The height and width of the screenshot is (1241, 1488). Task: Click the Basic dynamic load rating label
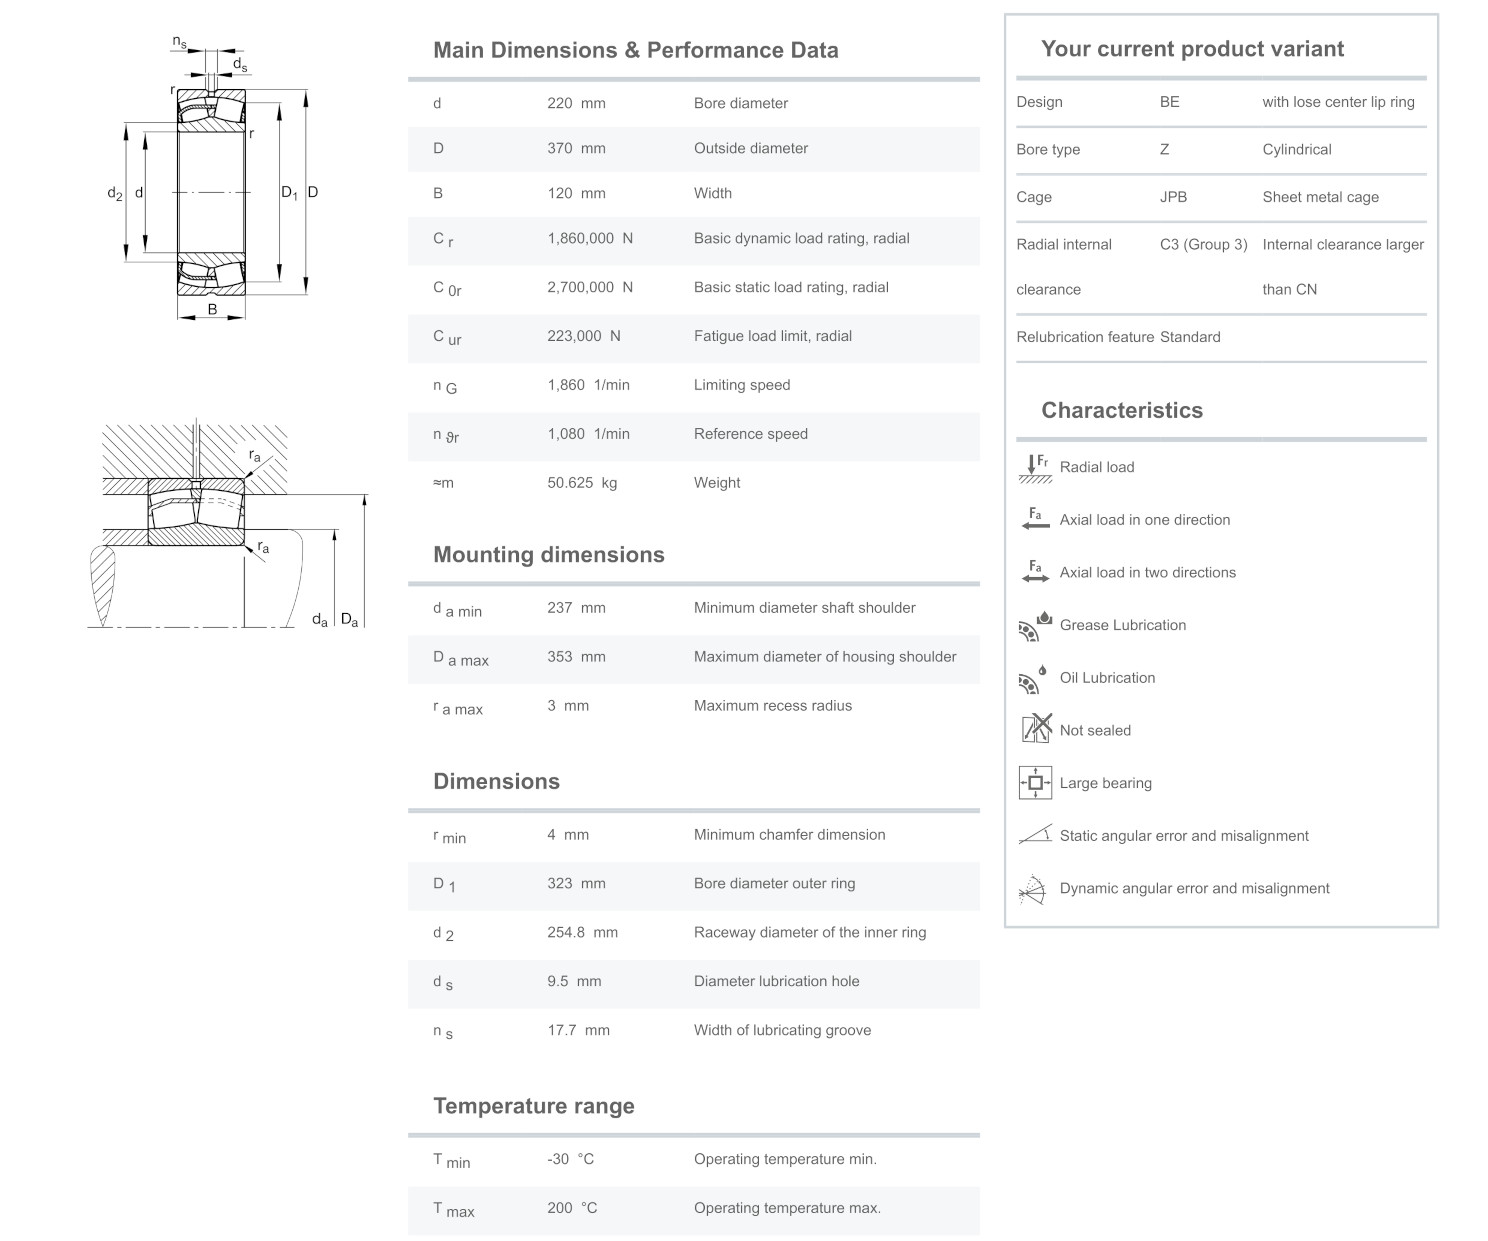coord(801,238)
